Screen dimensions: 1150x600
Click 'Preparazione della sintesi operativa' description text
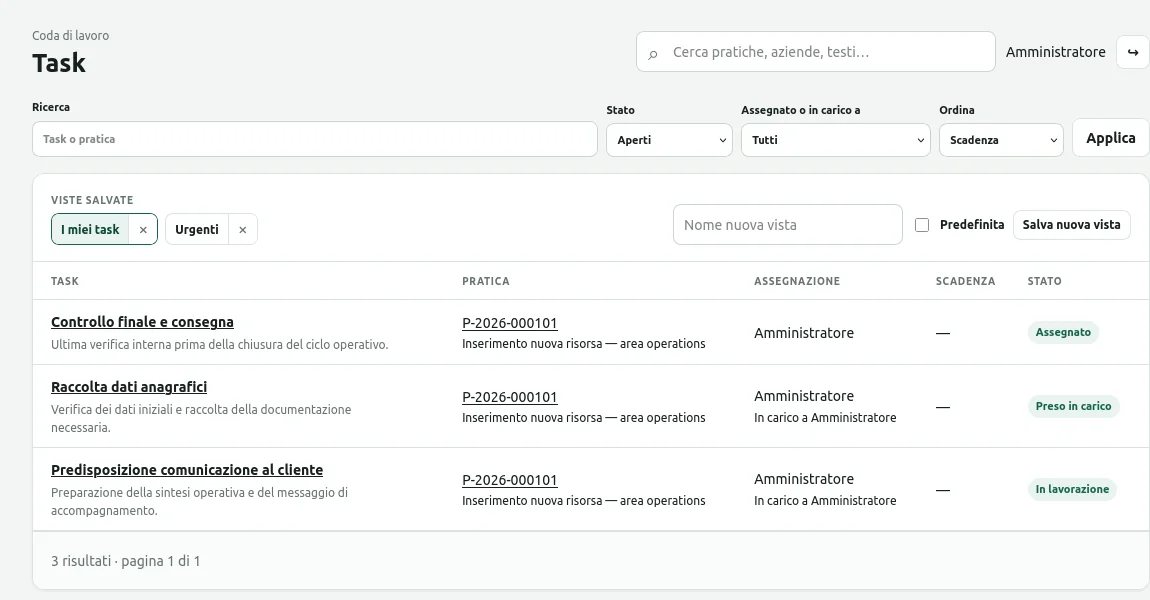199,501
